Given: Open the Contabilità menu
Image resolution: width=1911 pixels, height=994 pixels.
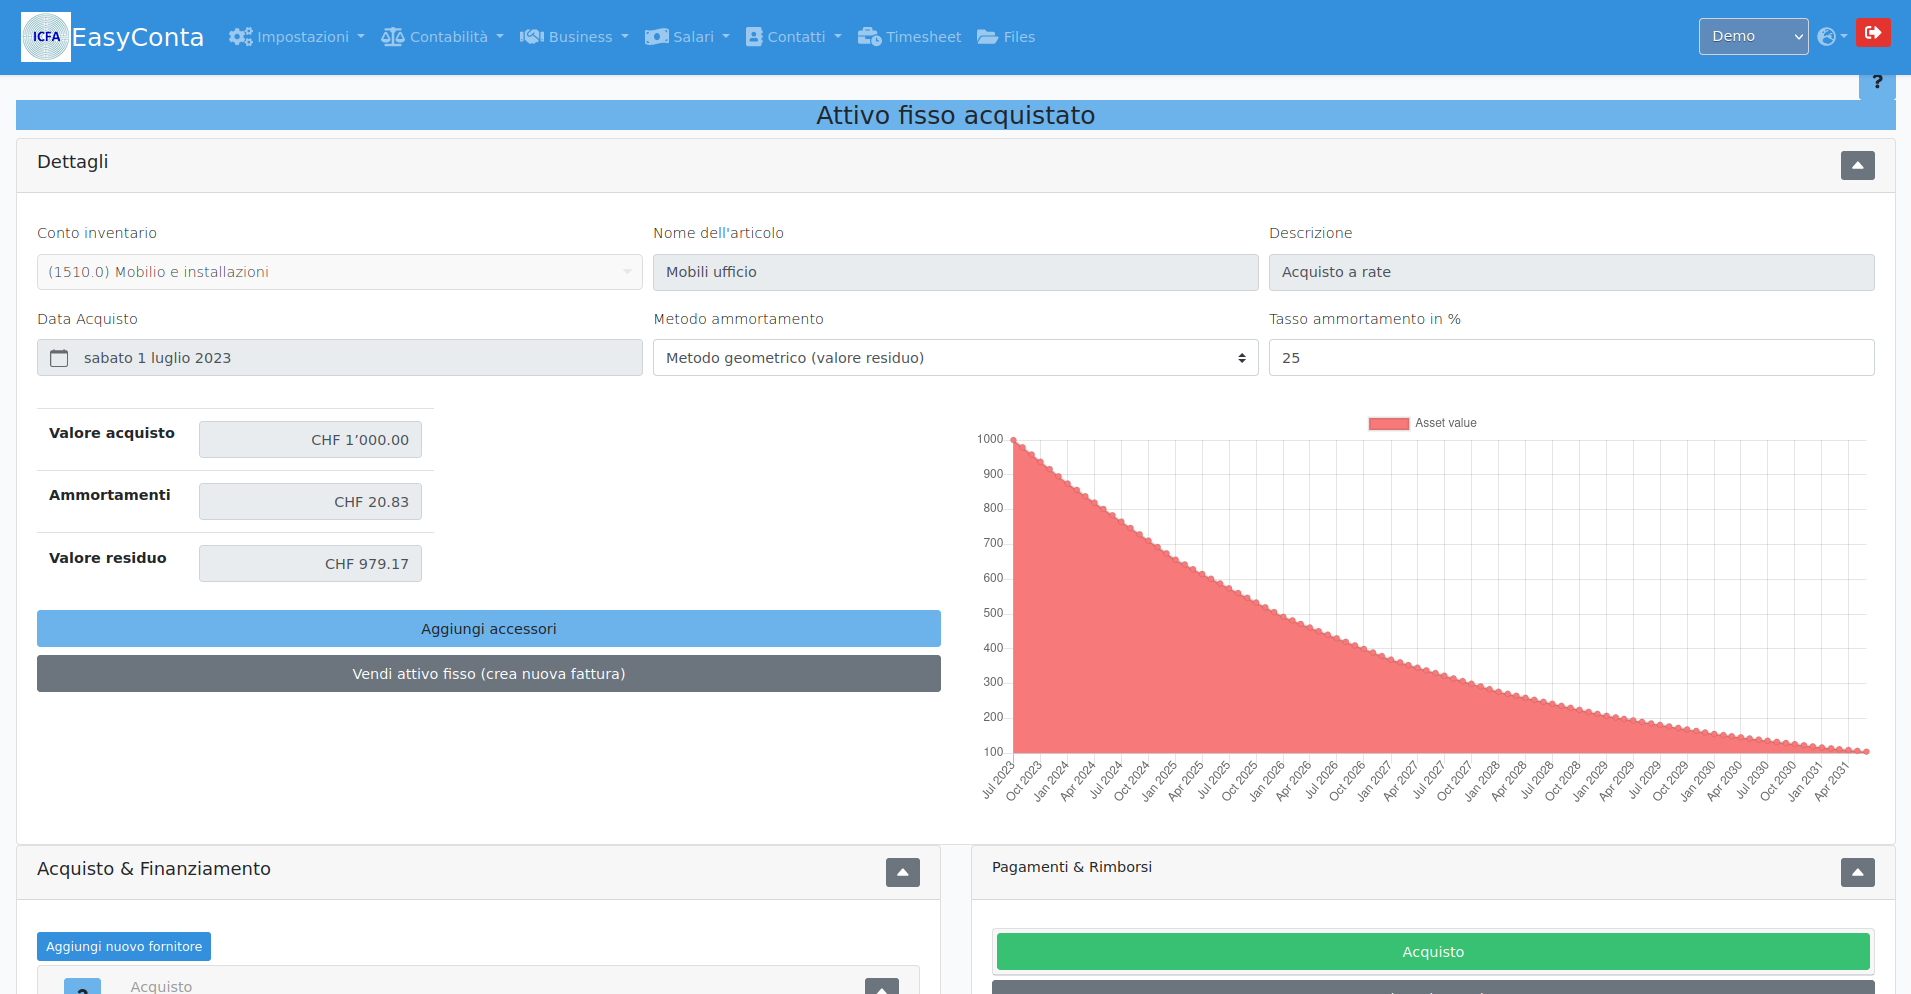Looking at the screenshot, I should point(442,37).
